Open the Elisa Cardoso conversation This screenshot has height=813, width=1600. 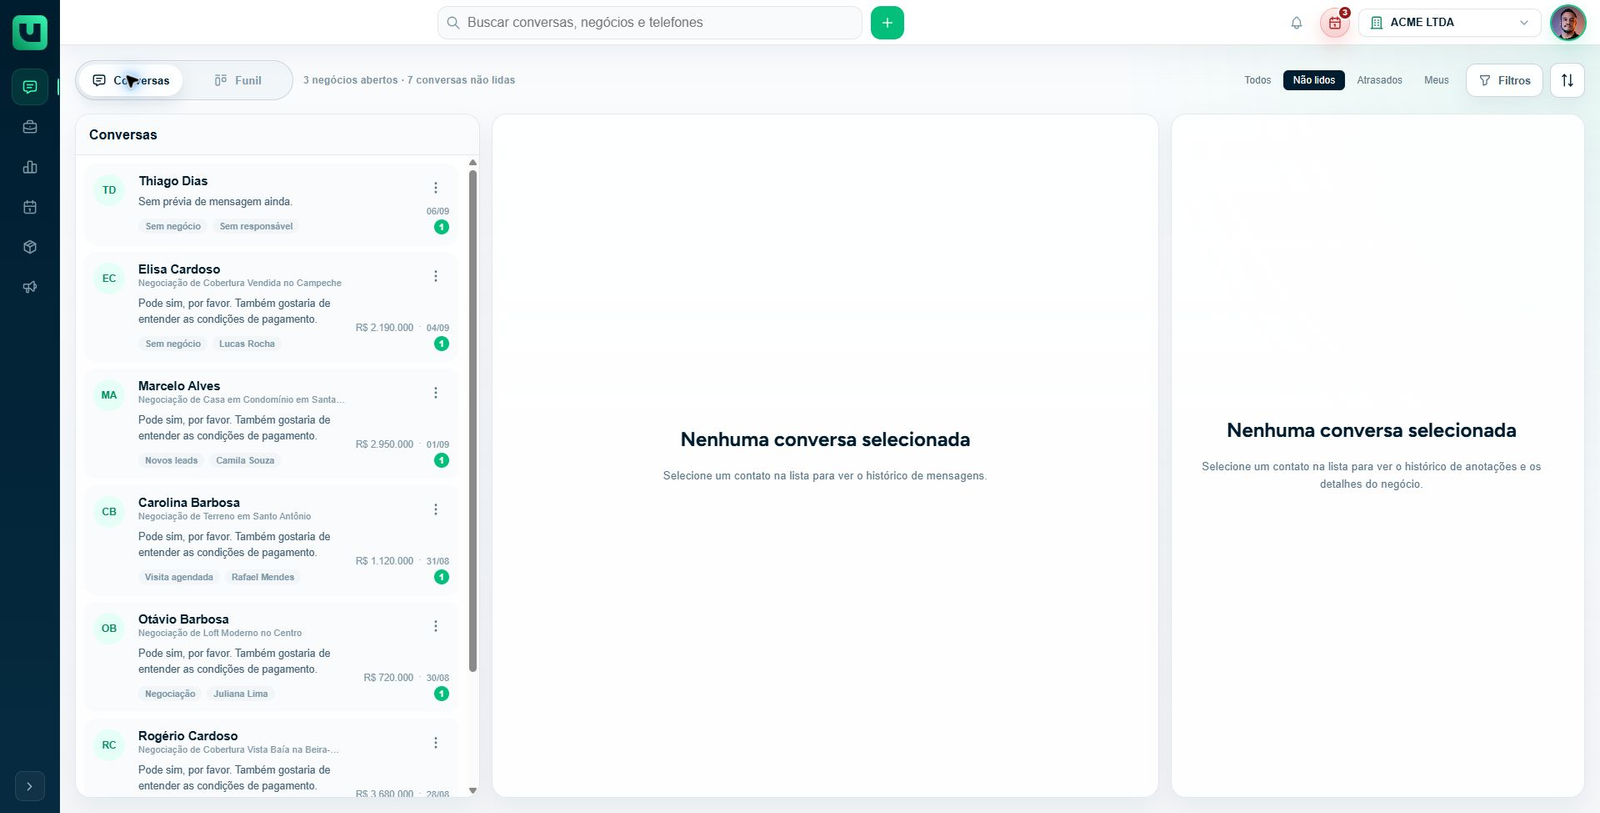pyautogui.click(x=272, y=306)
